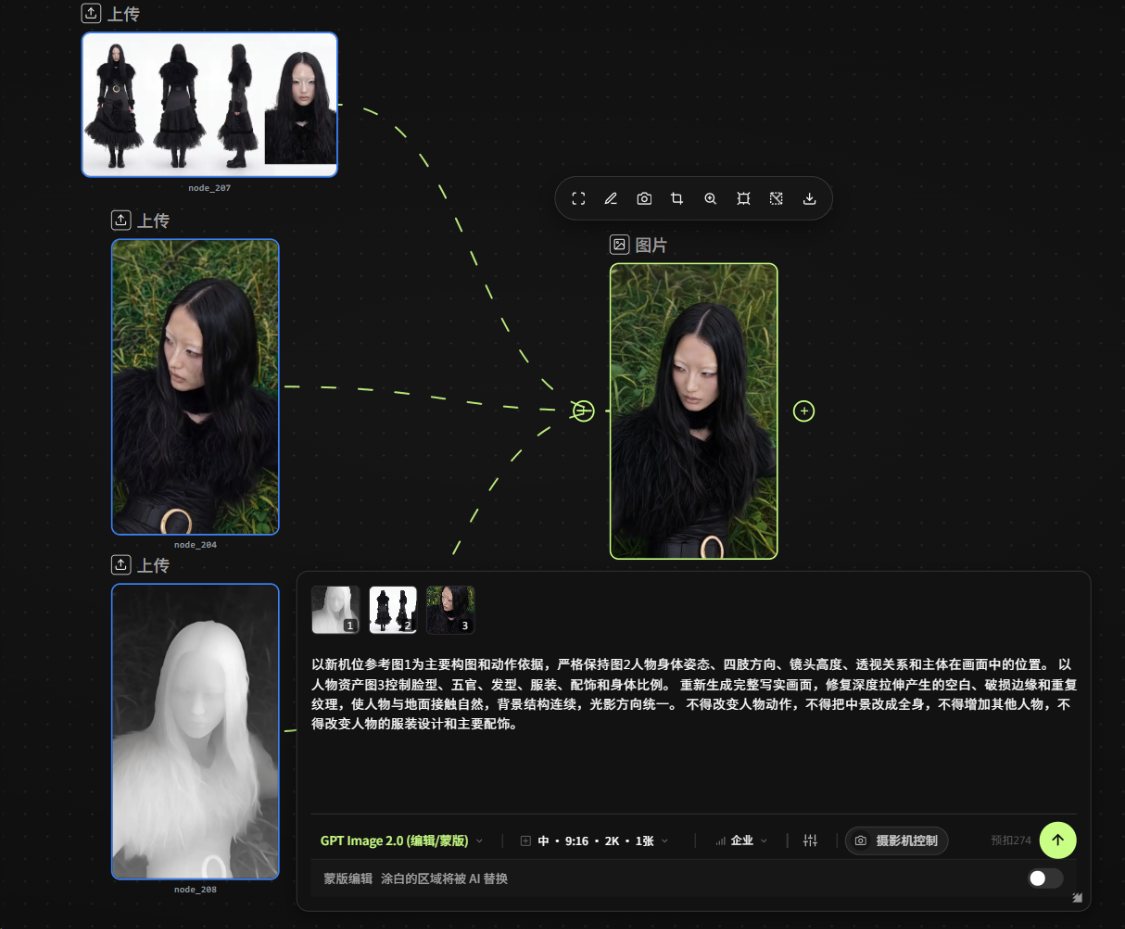Select the crop tool
Image resolution: width=1125 pixels, height=929 pixels.
tap(677, 199)
